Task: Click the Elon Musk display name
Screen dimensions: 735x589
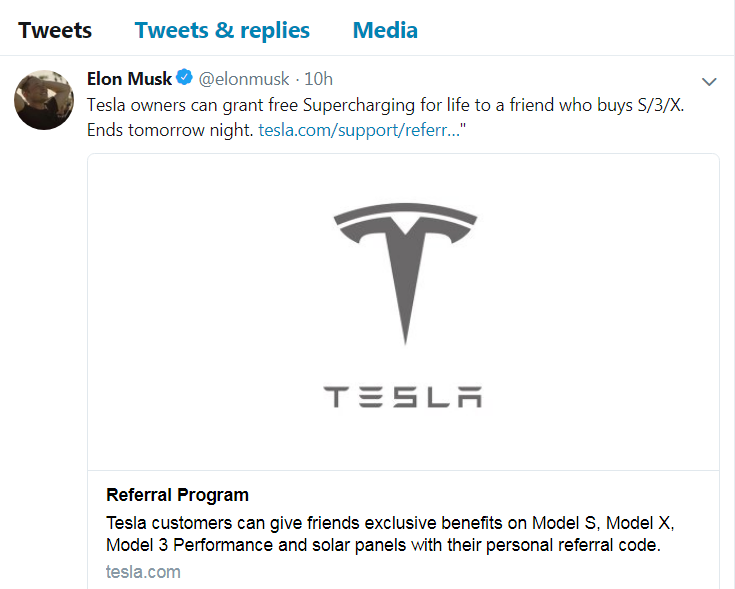Action: point(129,79)
